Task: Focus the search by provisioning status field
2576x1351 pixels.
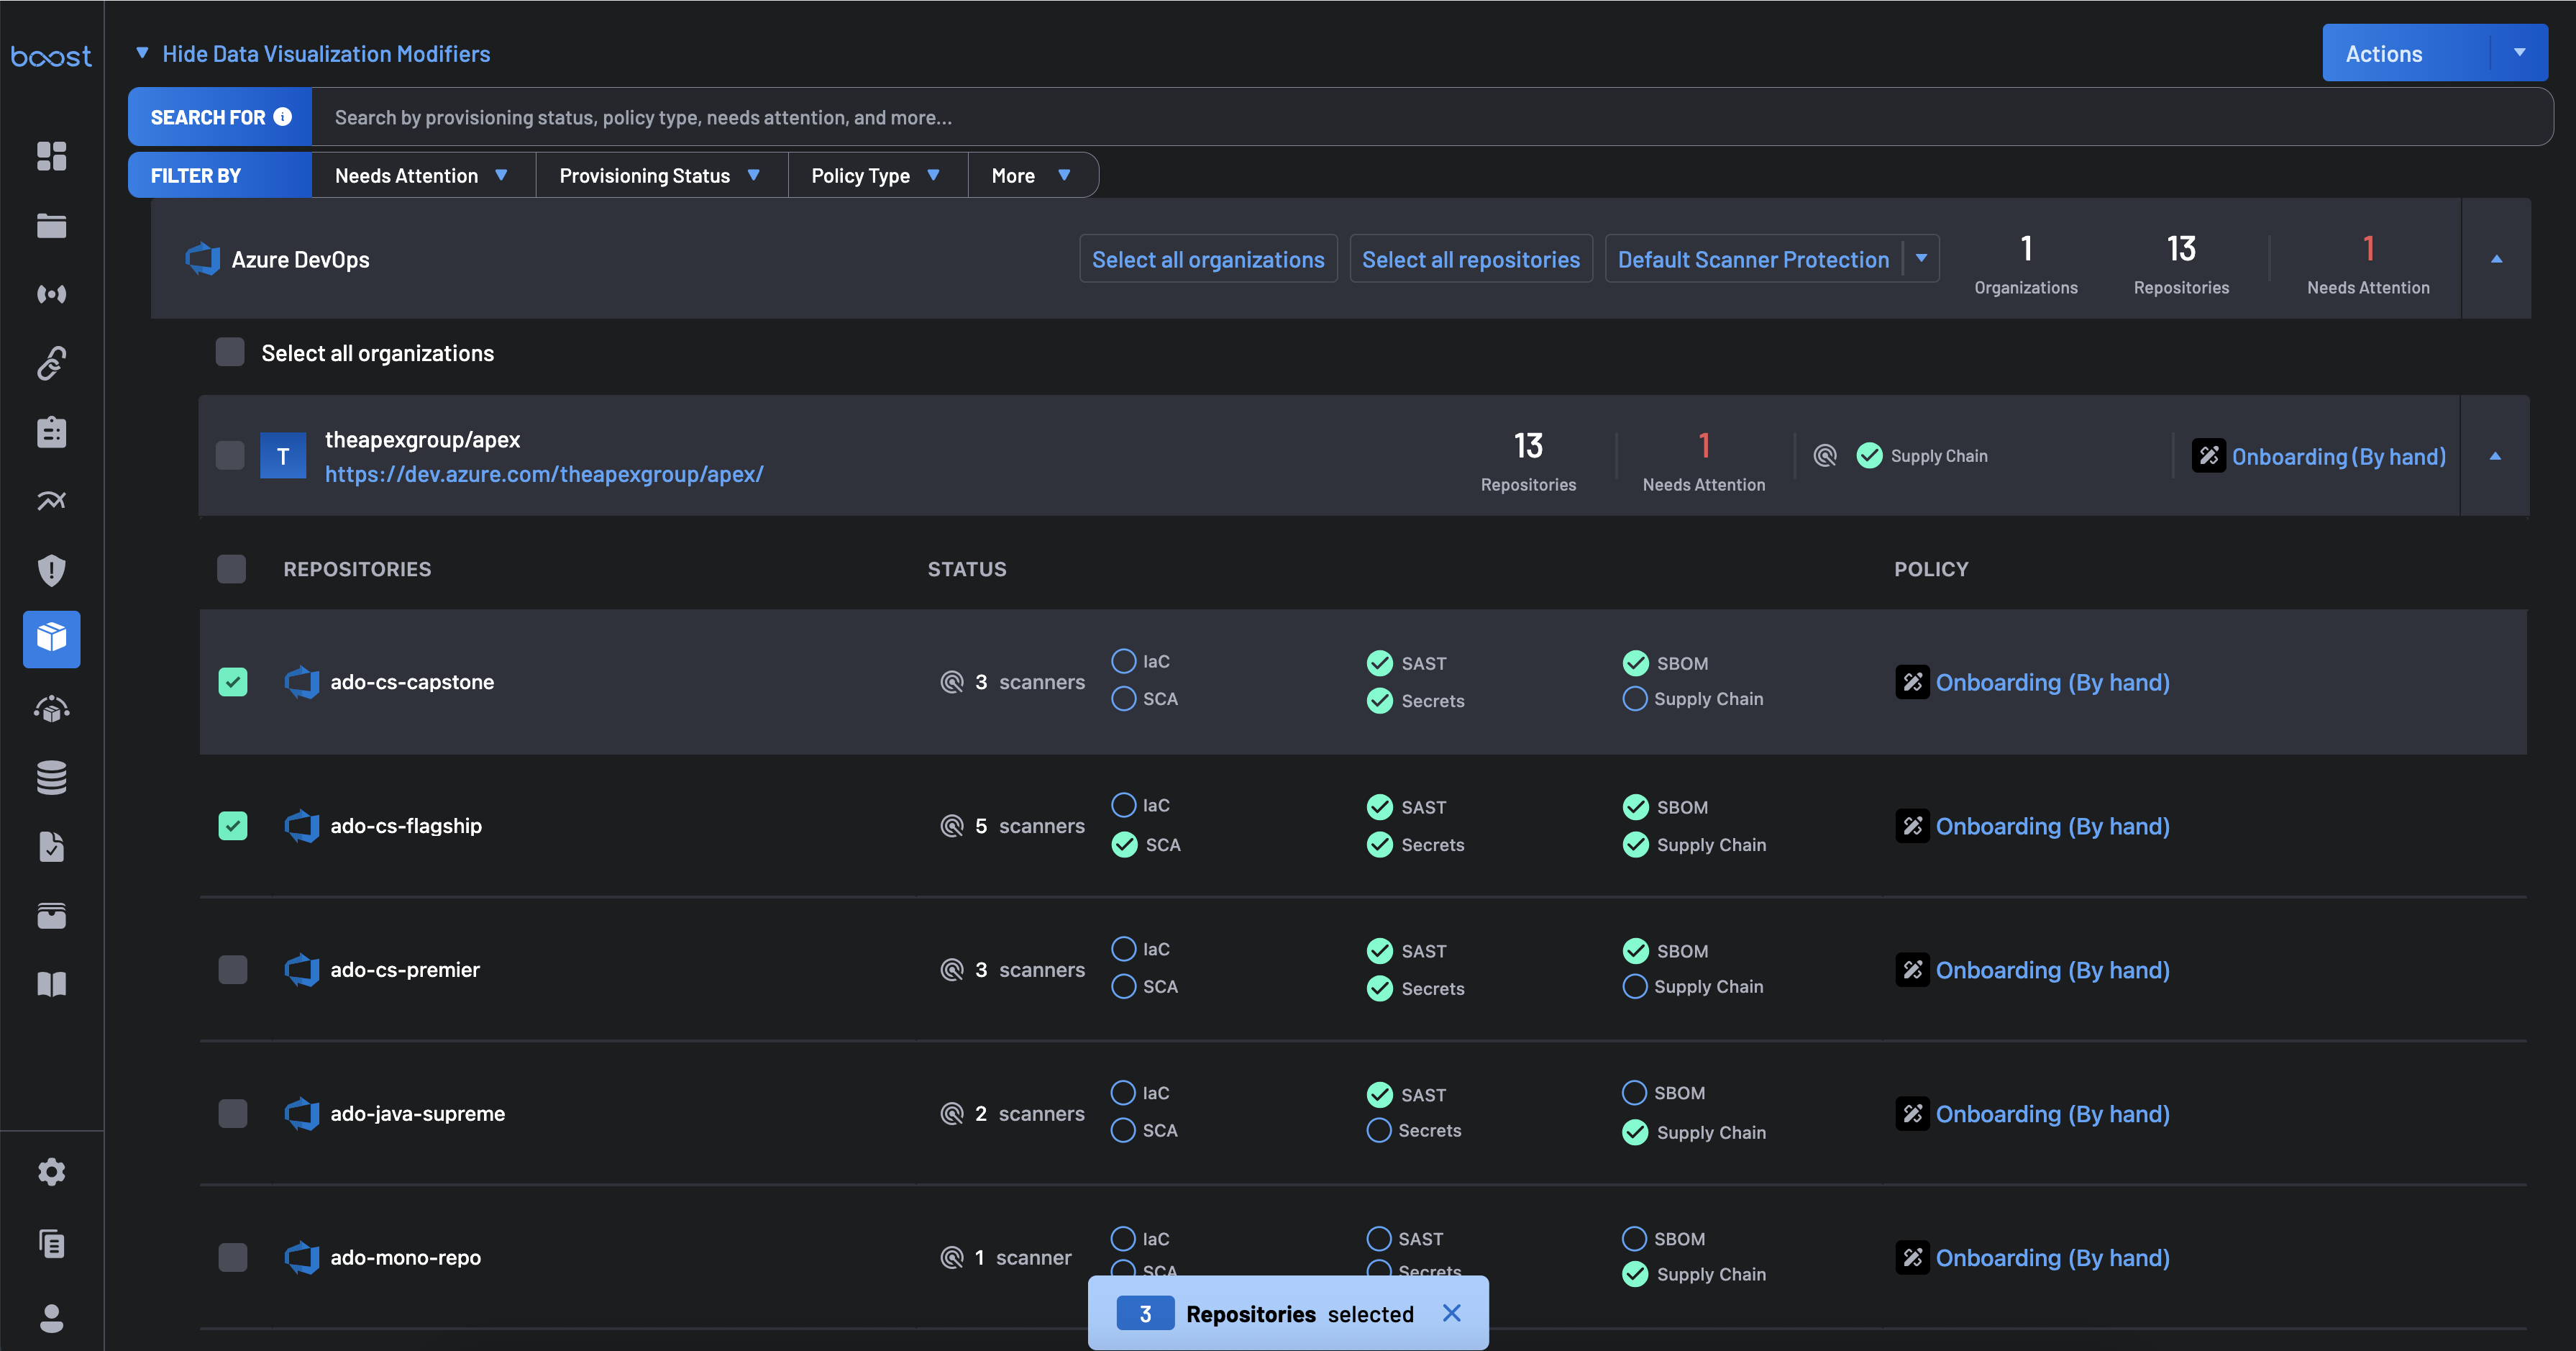Action: coord(1432,117)
